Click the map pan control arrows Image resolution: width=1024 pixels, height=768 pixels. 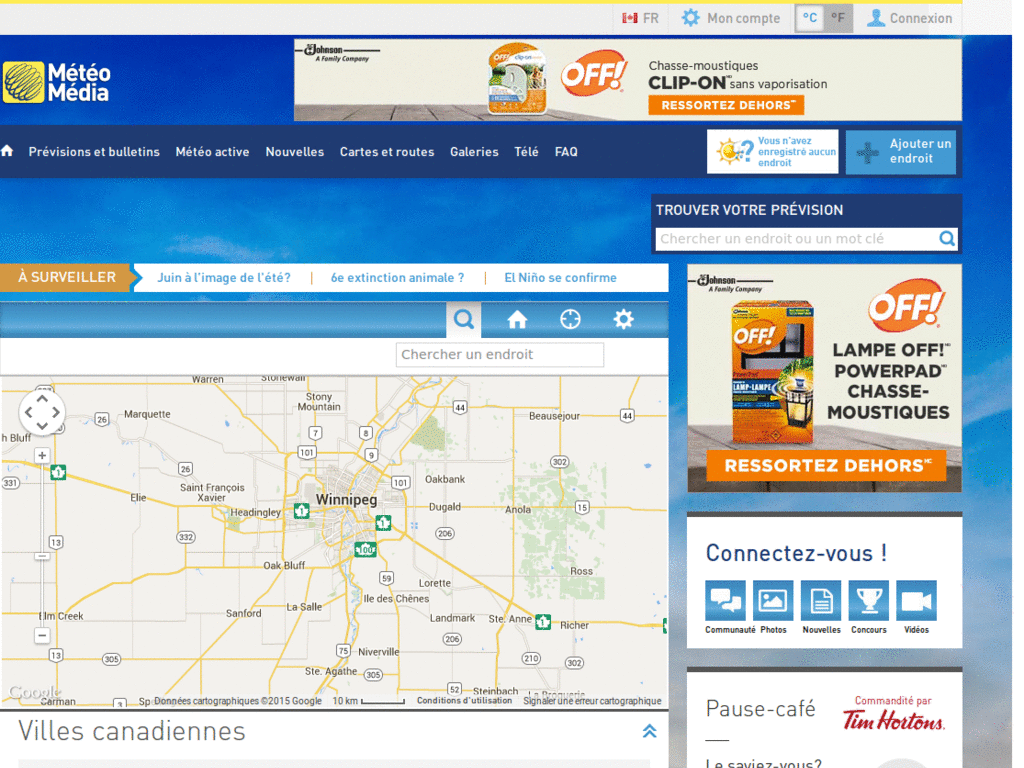pyautogui.click(x=42, y=412)
